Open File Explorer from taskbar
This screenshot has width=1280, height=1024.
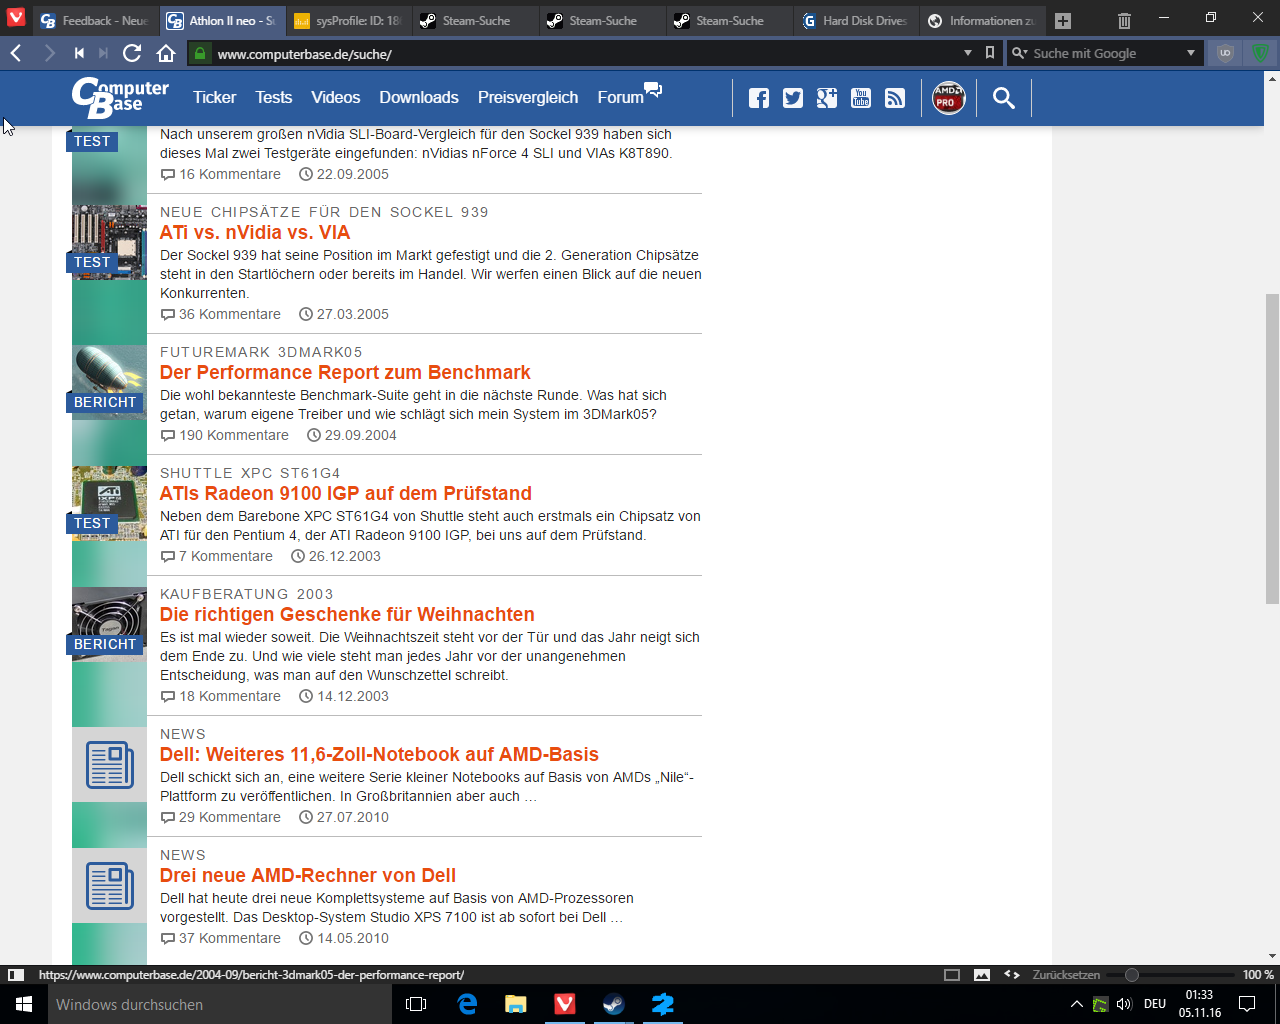click(x=516, y=1004)
